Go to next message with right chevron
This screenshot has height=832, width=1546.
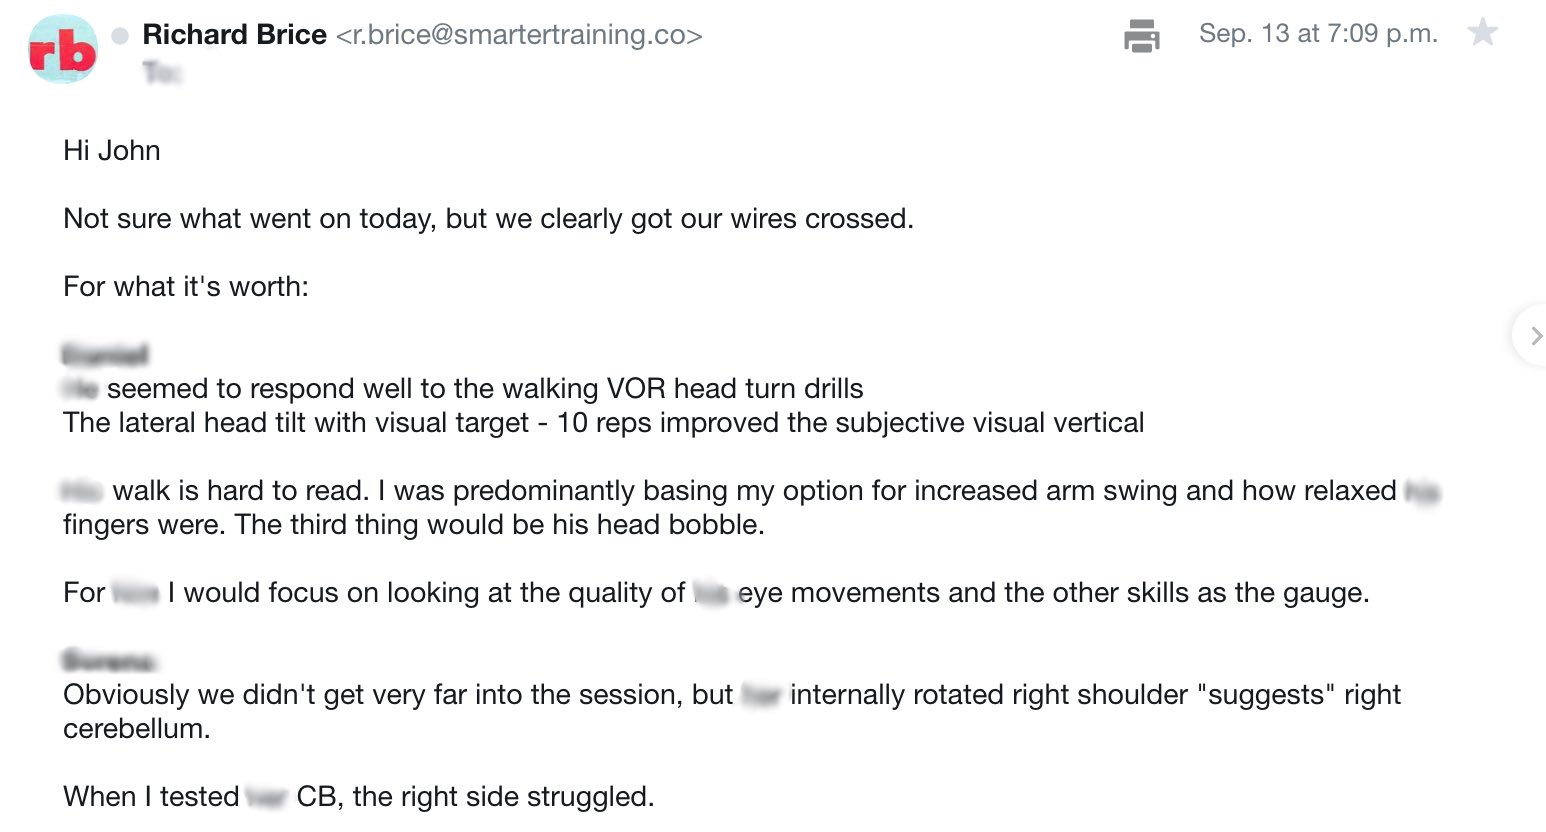pos(1535,336)
